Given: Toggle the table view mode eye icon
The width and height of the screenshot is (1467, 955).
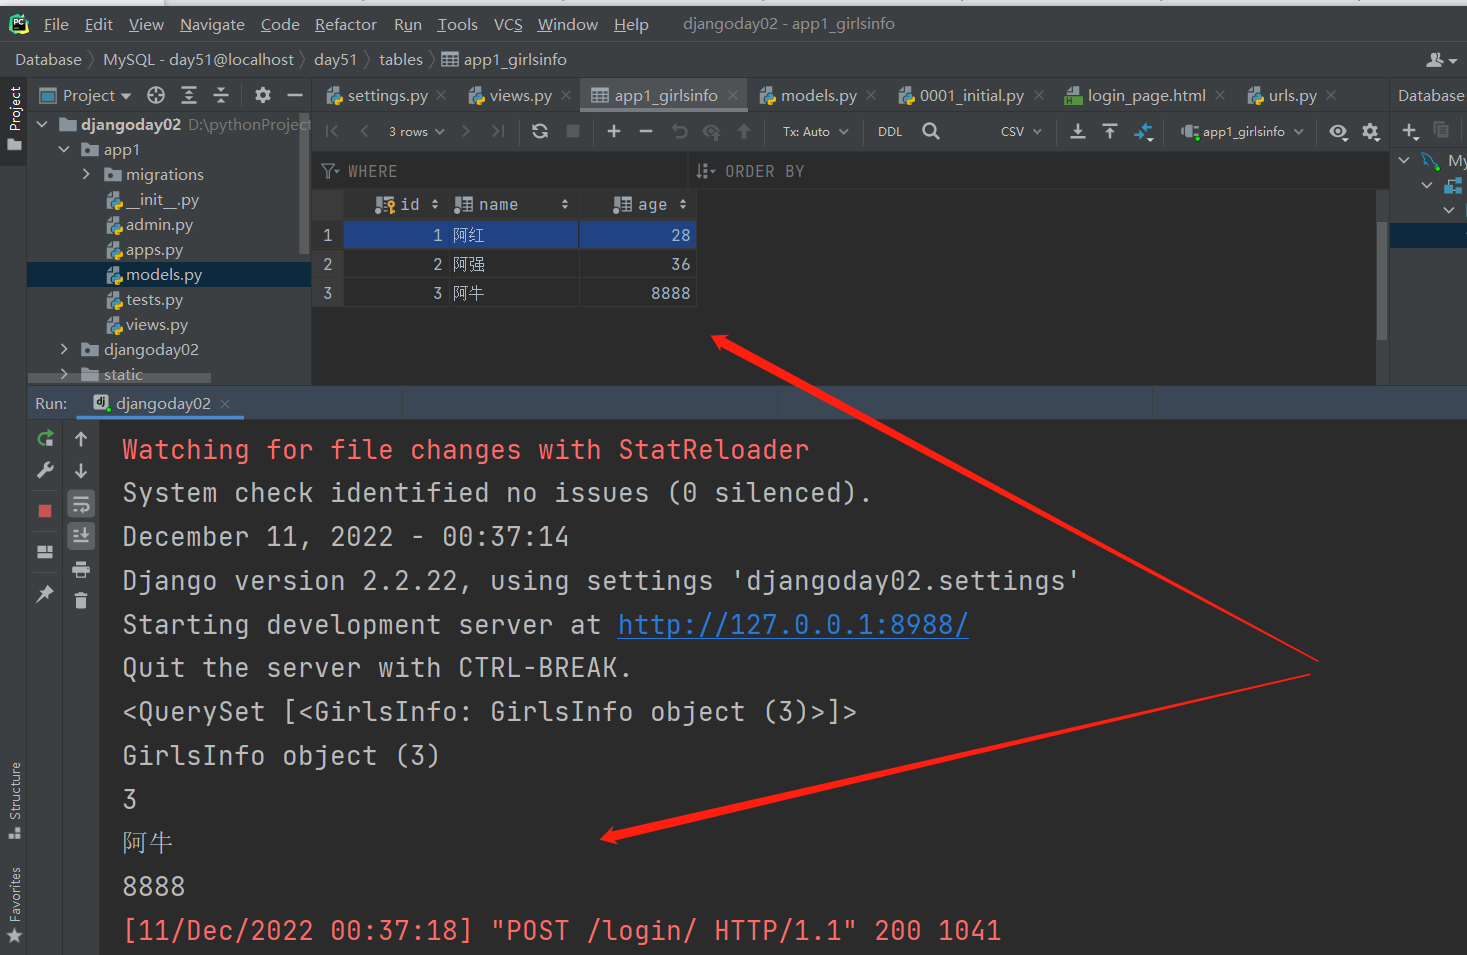Looking at the screenshot, I should tap(1338, 131).
